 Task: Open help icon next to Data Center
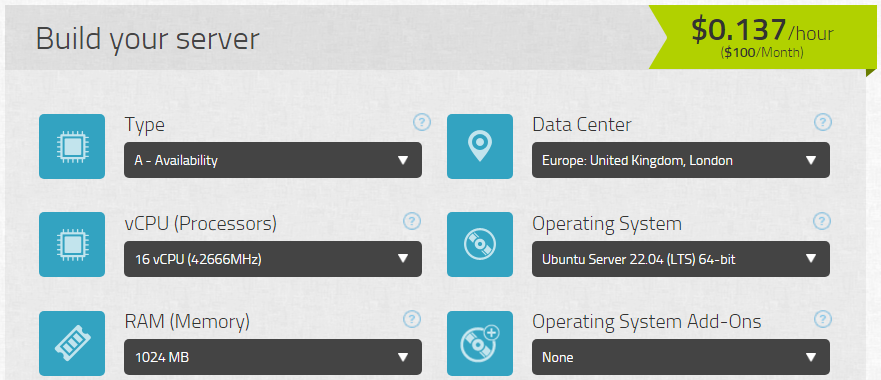tap(823, 122)
